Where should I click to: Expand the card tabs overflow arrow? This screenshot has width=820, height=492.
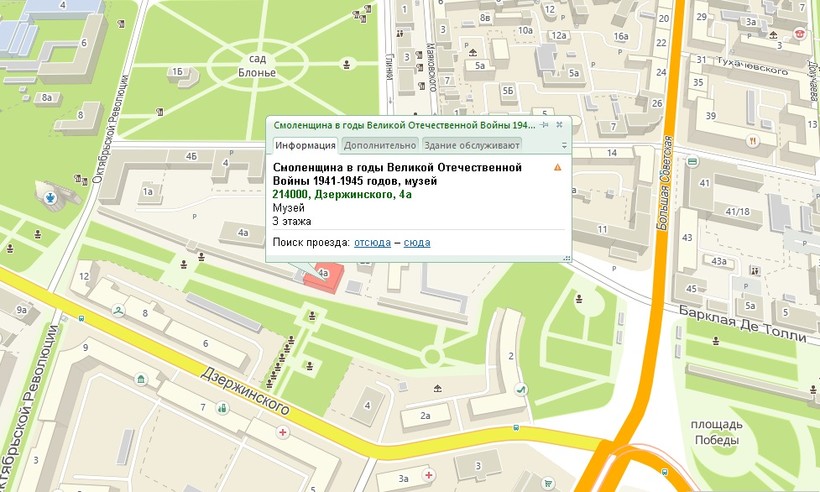(x=564, y=145)
